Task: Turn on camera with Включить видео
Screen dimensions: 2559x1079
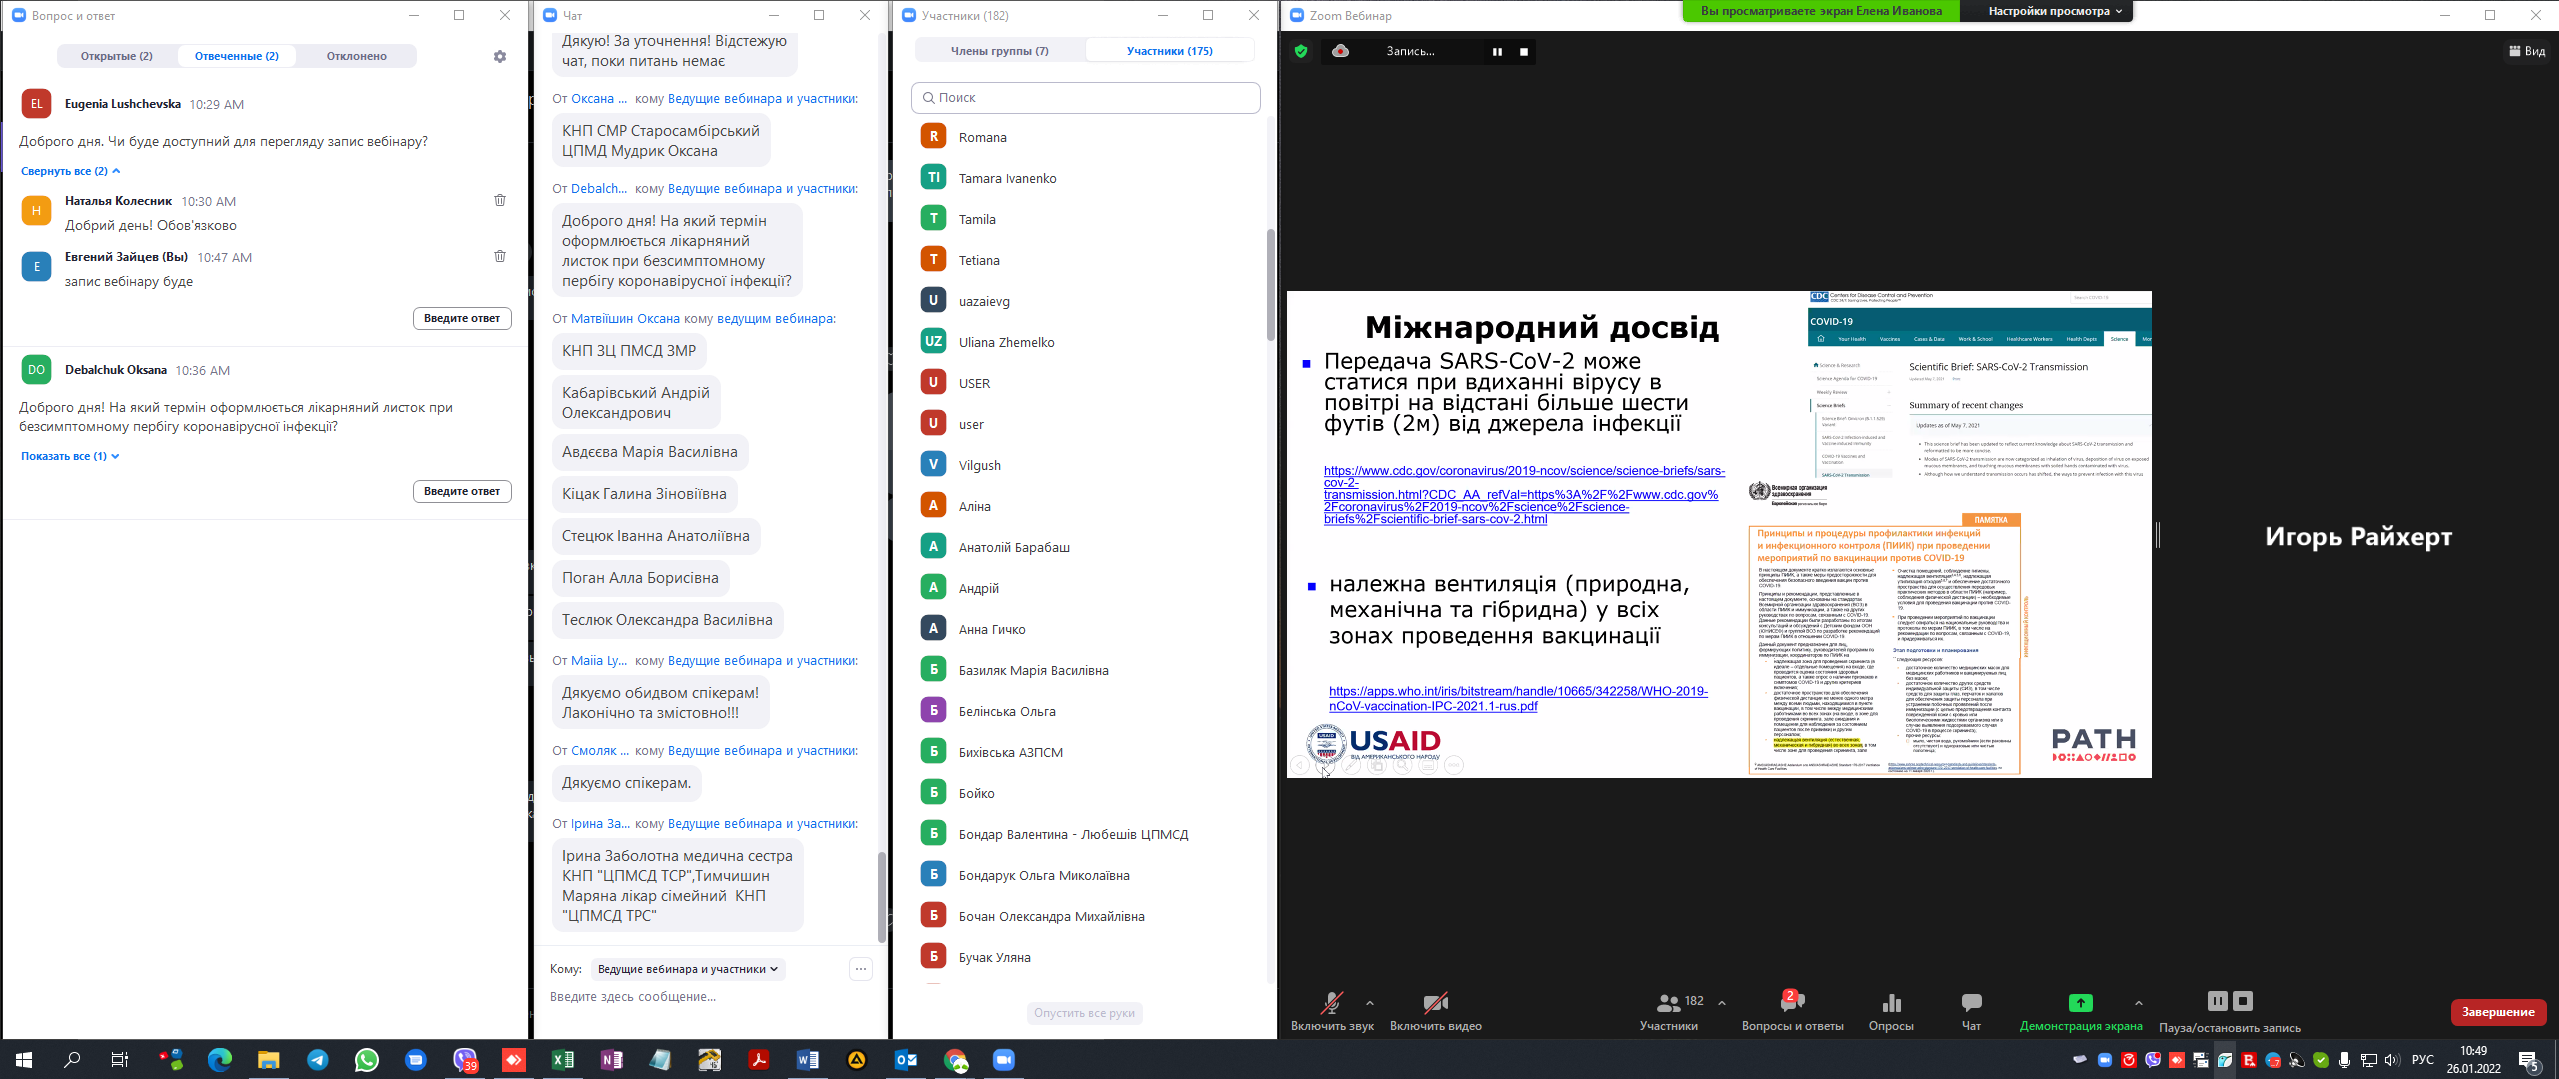Action: click(1435, 1003)
